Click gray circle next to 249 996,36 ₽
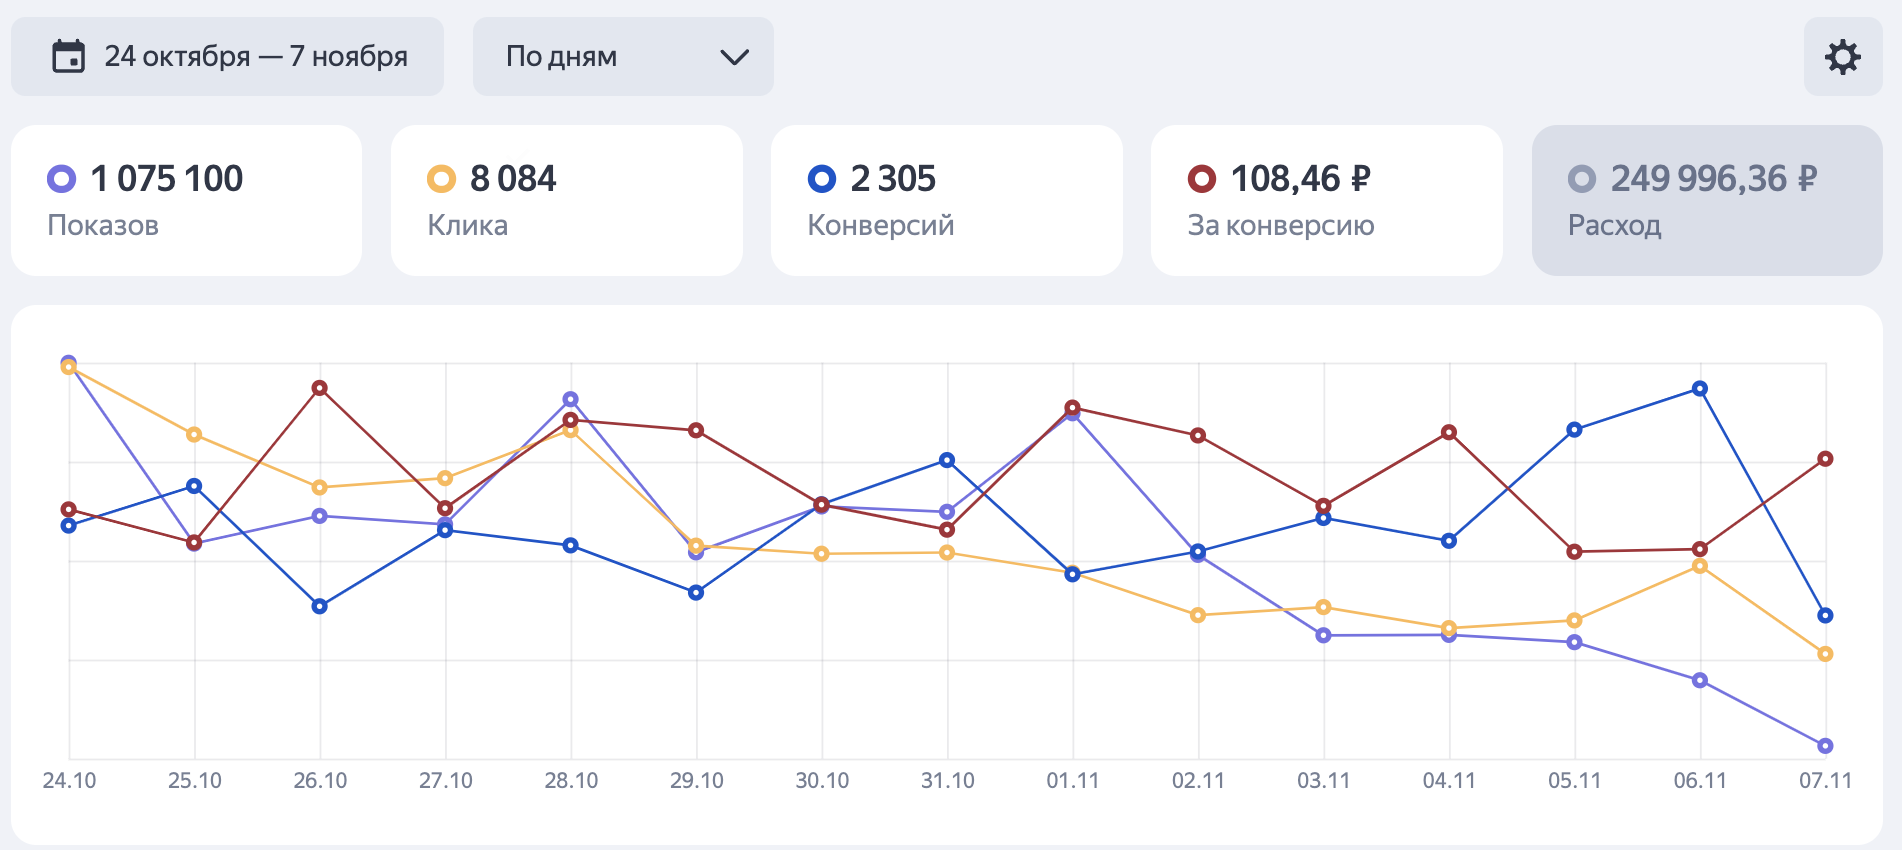1902x850 pixels. click(x=1582, y=179)
